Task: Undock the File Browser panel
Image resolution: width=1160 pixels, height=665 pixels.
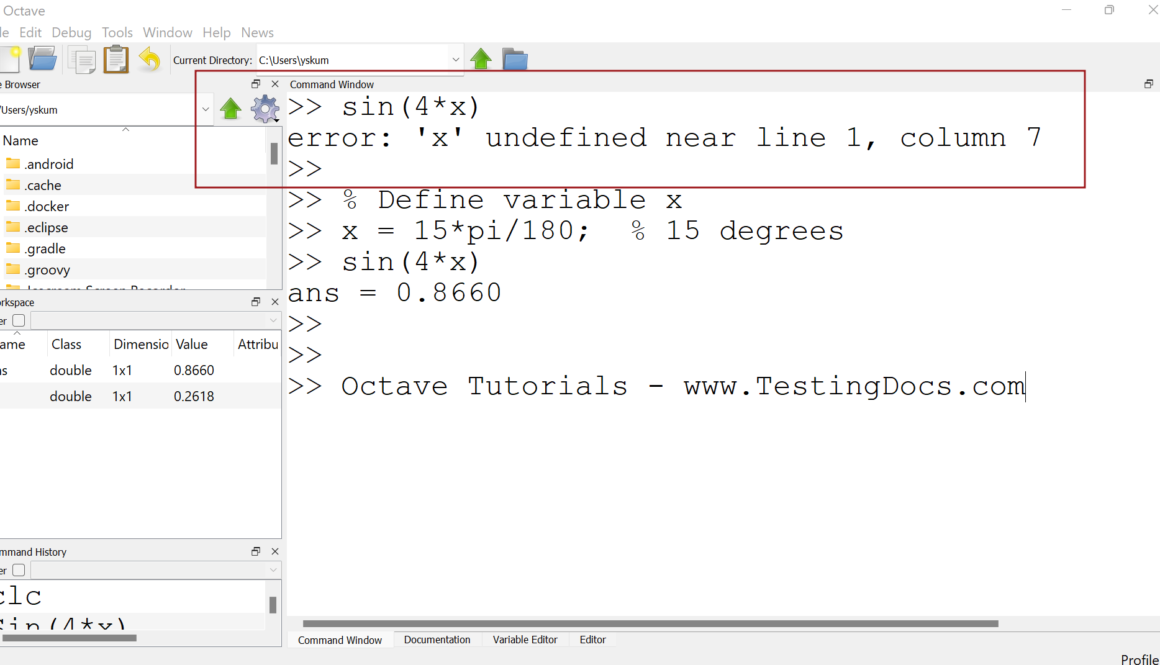Action: [x=256, y=84]
